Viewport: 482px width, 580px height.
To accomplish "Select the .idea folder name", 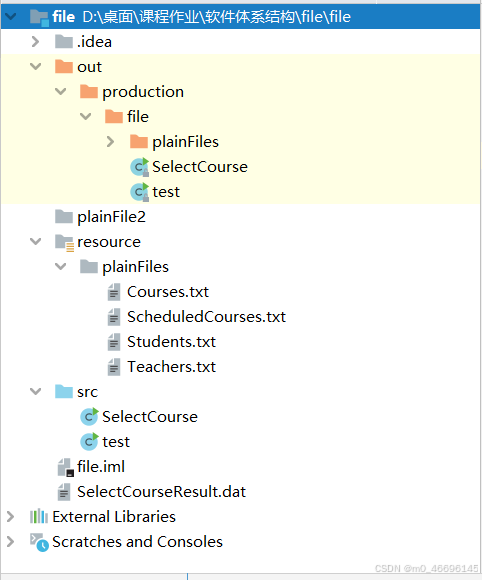I will click(x=94, y=42).
